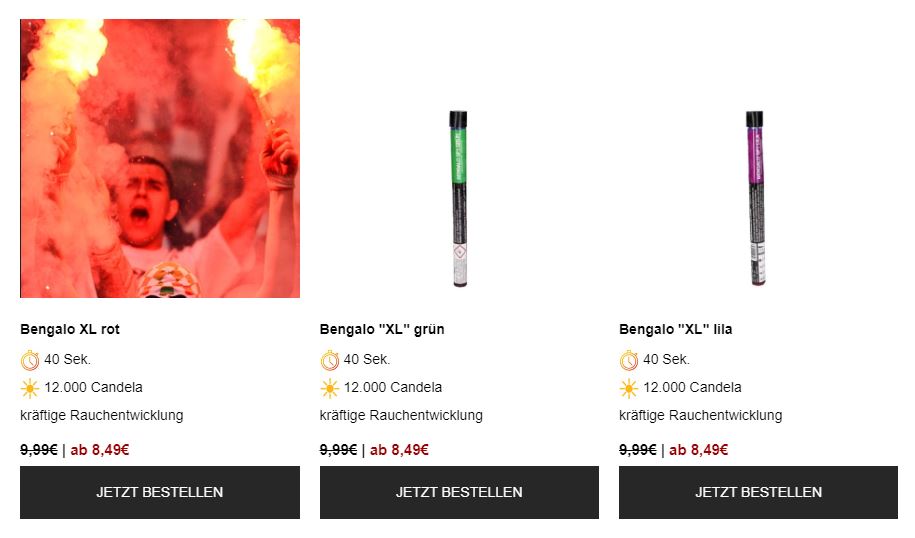The width and height of the screenshot is (915, 538).
Task: Click kräftige Rauchentwicklung text under Bengalo lila
Action: point(701,415)
